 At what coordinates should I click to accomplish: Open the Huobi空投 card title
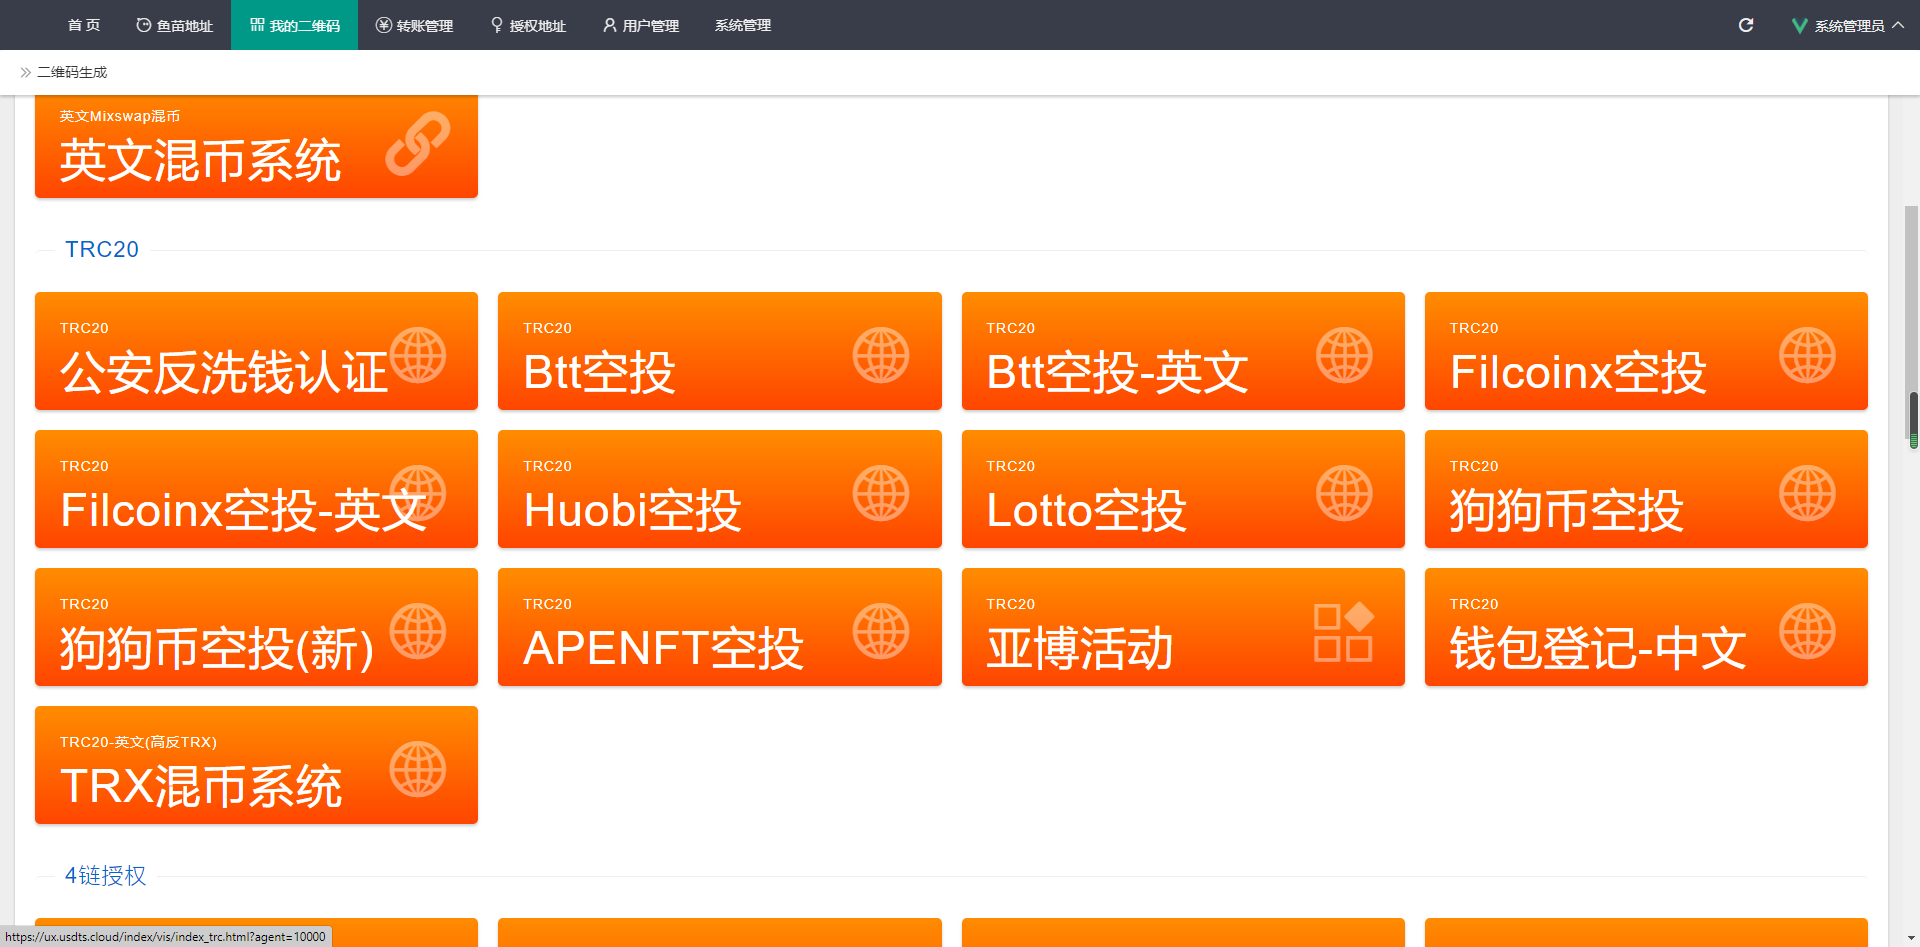632,510
